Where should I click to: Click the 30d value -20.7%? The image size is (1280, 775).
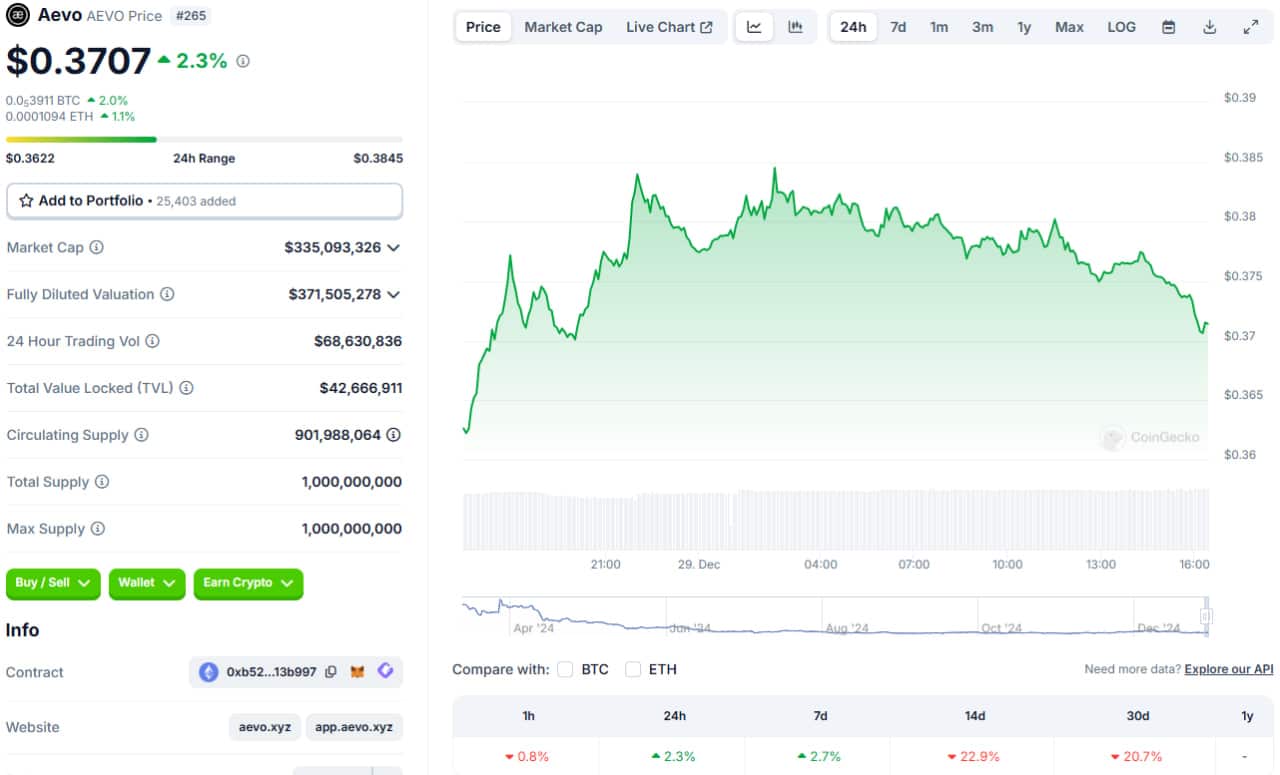pos(1136,756)
